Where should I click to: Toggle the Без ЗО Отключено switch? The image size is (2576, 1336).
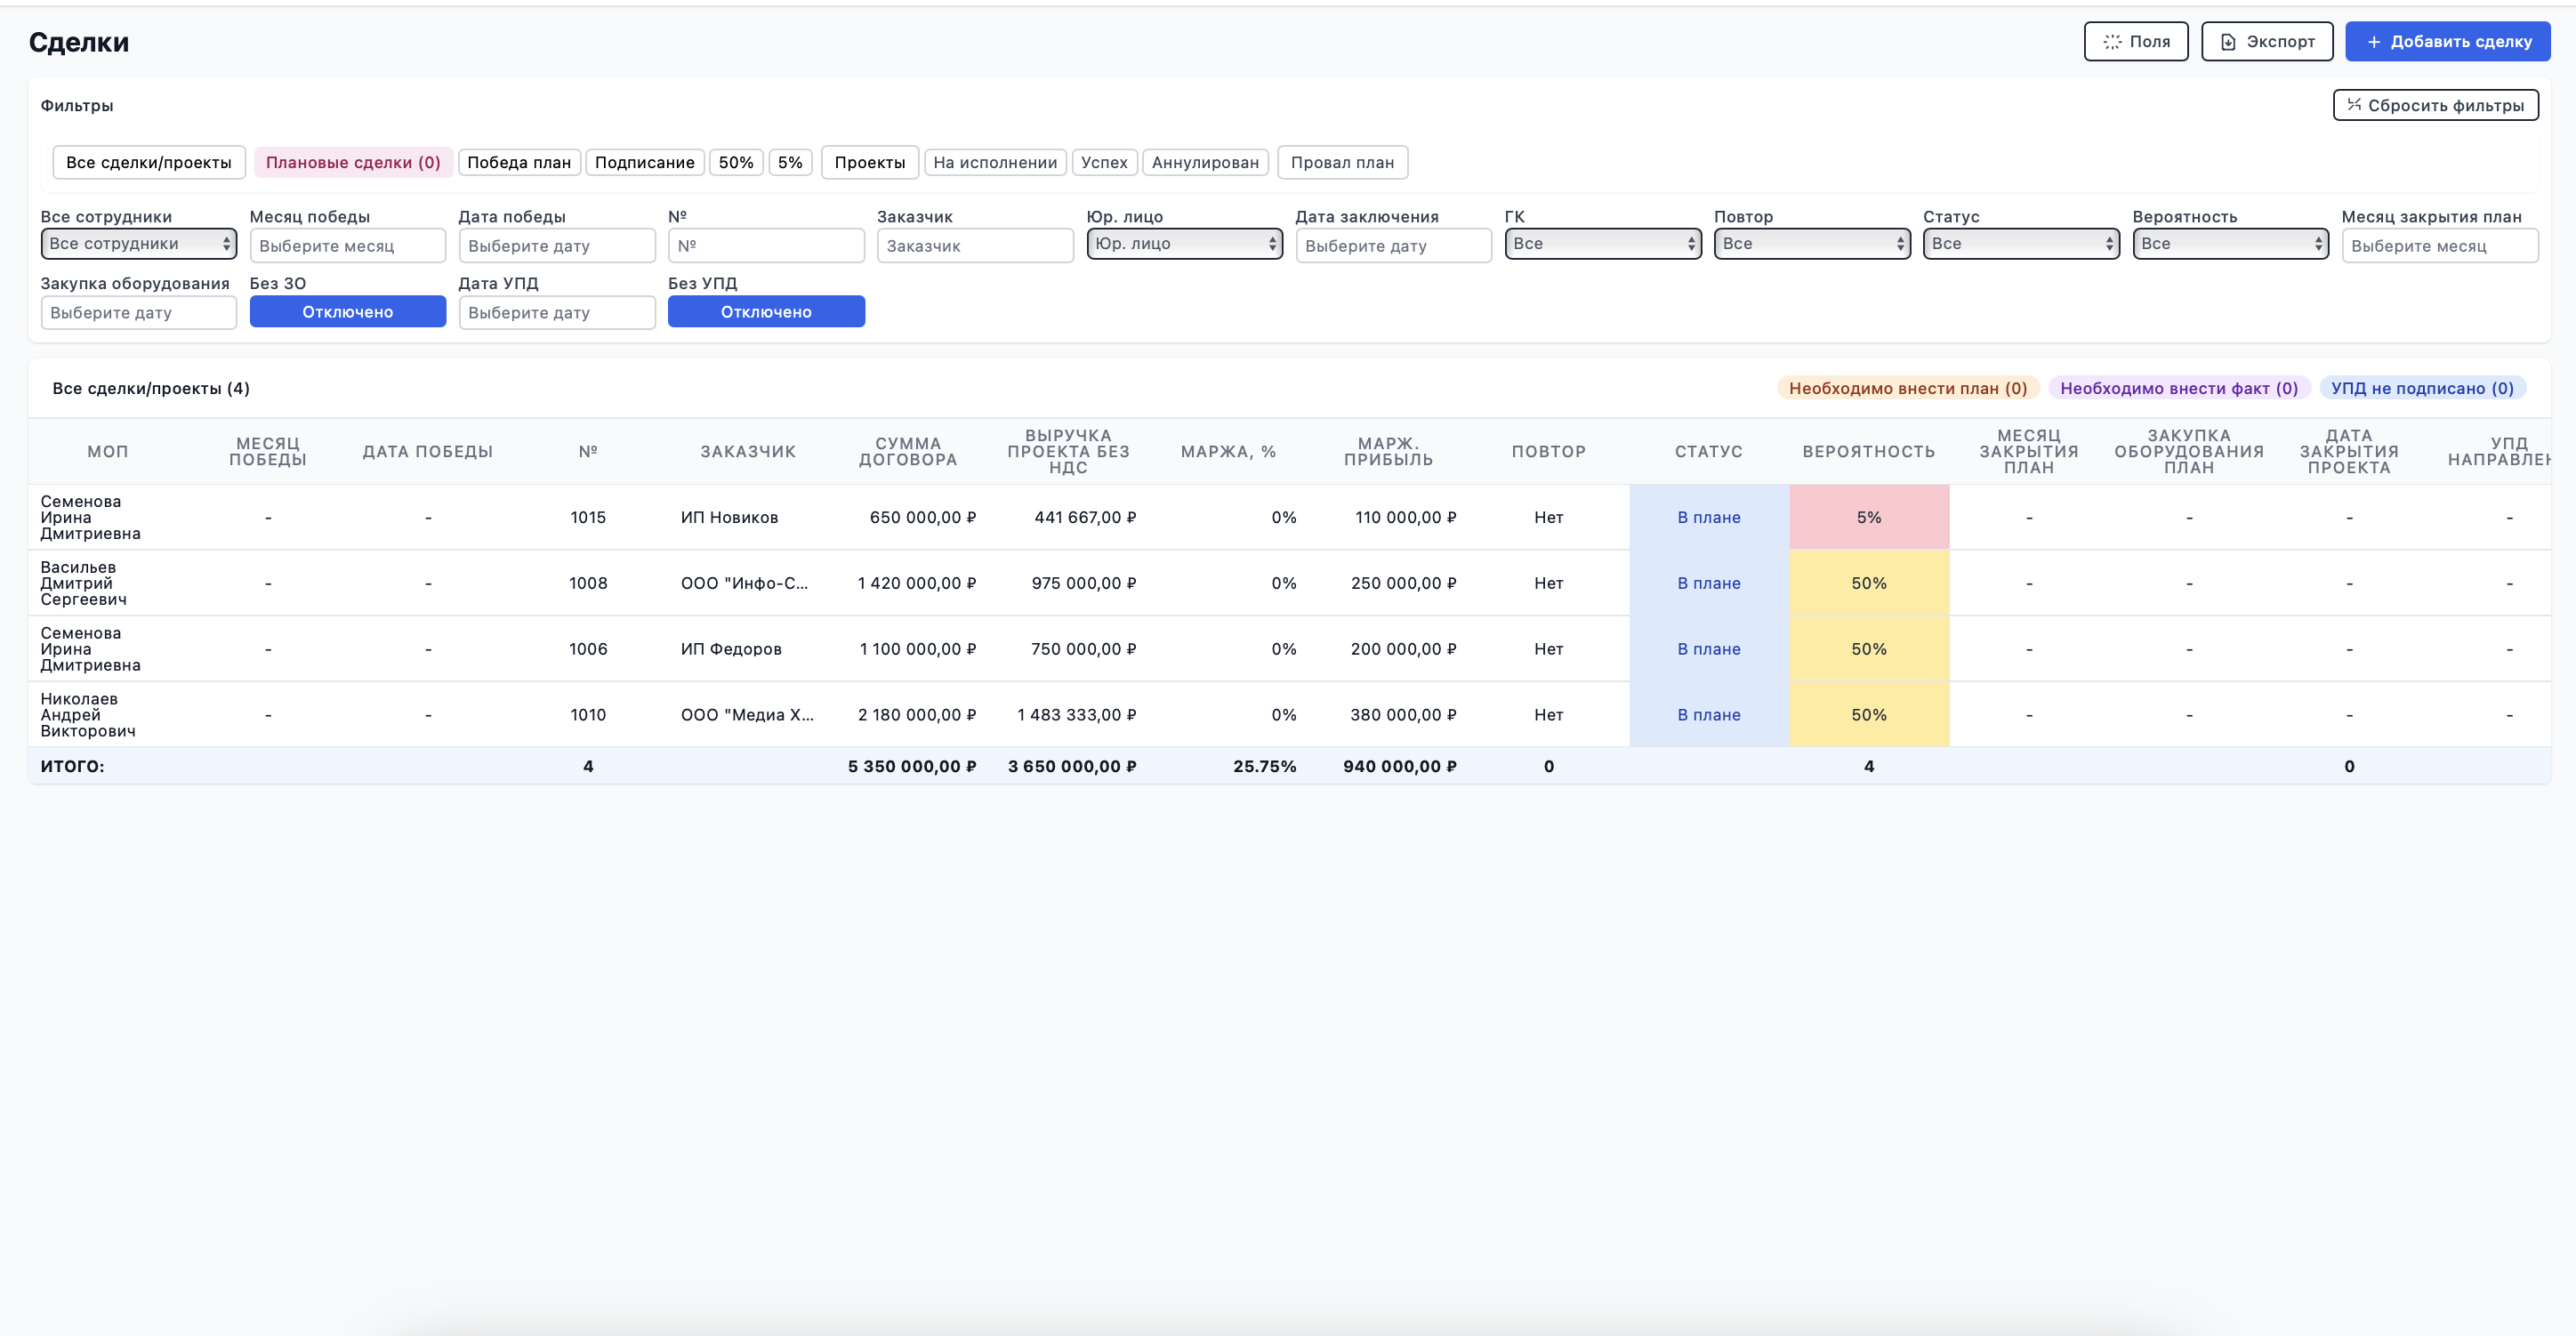click(348, 312)
